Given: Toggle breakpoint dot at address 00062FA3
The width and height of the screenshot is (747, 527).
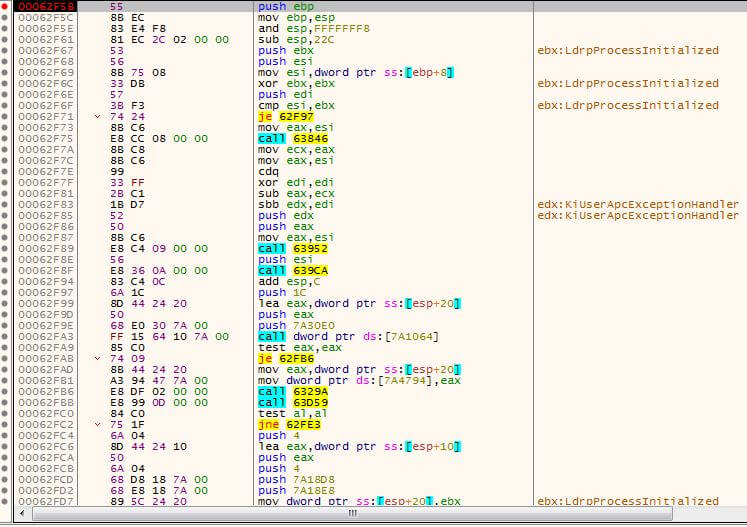Looking at the screenshot, I should tap(4, 337).
